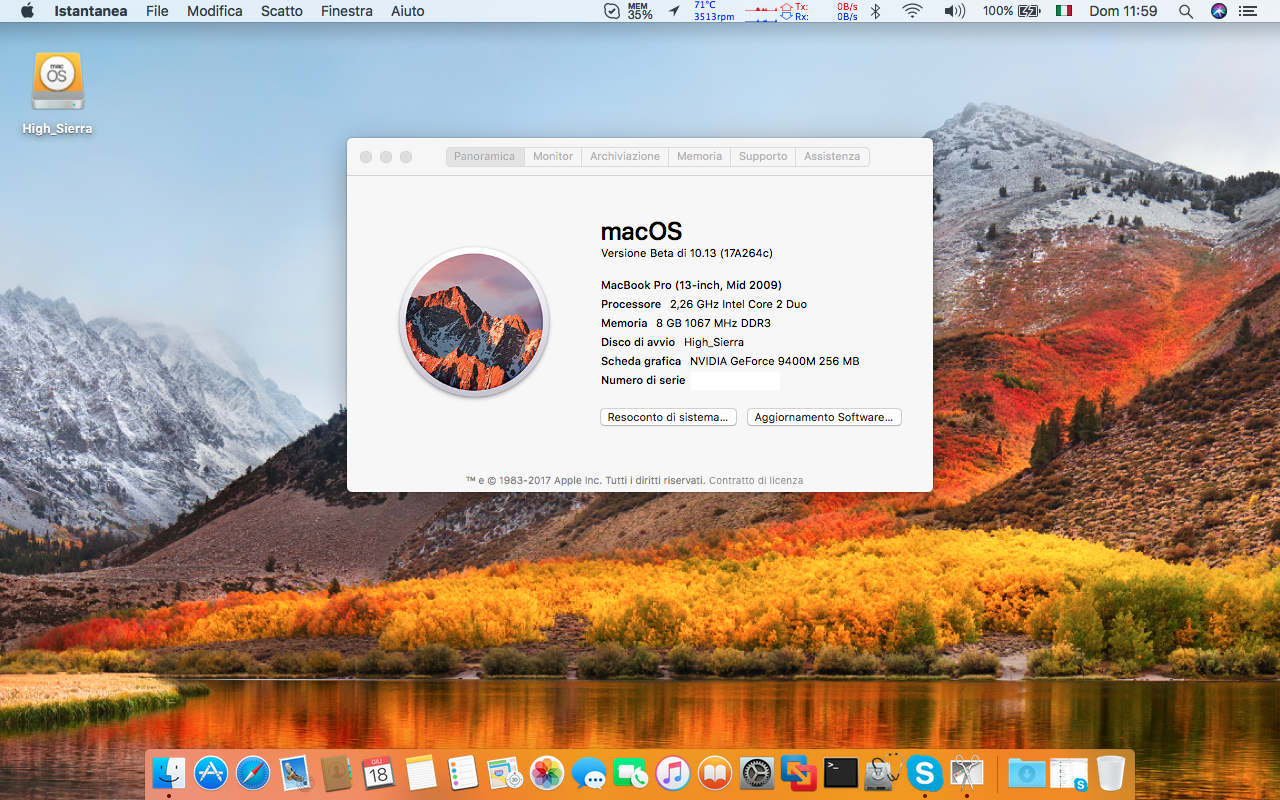The width and height of the screenshot is (1280, 800).
Task: Switch to the Assistenza tab
Action: 832,156
